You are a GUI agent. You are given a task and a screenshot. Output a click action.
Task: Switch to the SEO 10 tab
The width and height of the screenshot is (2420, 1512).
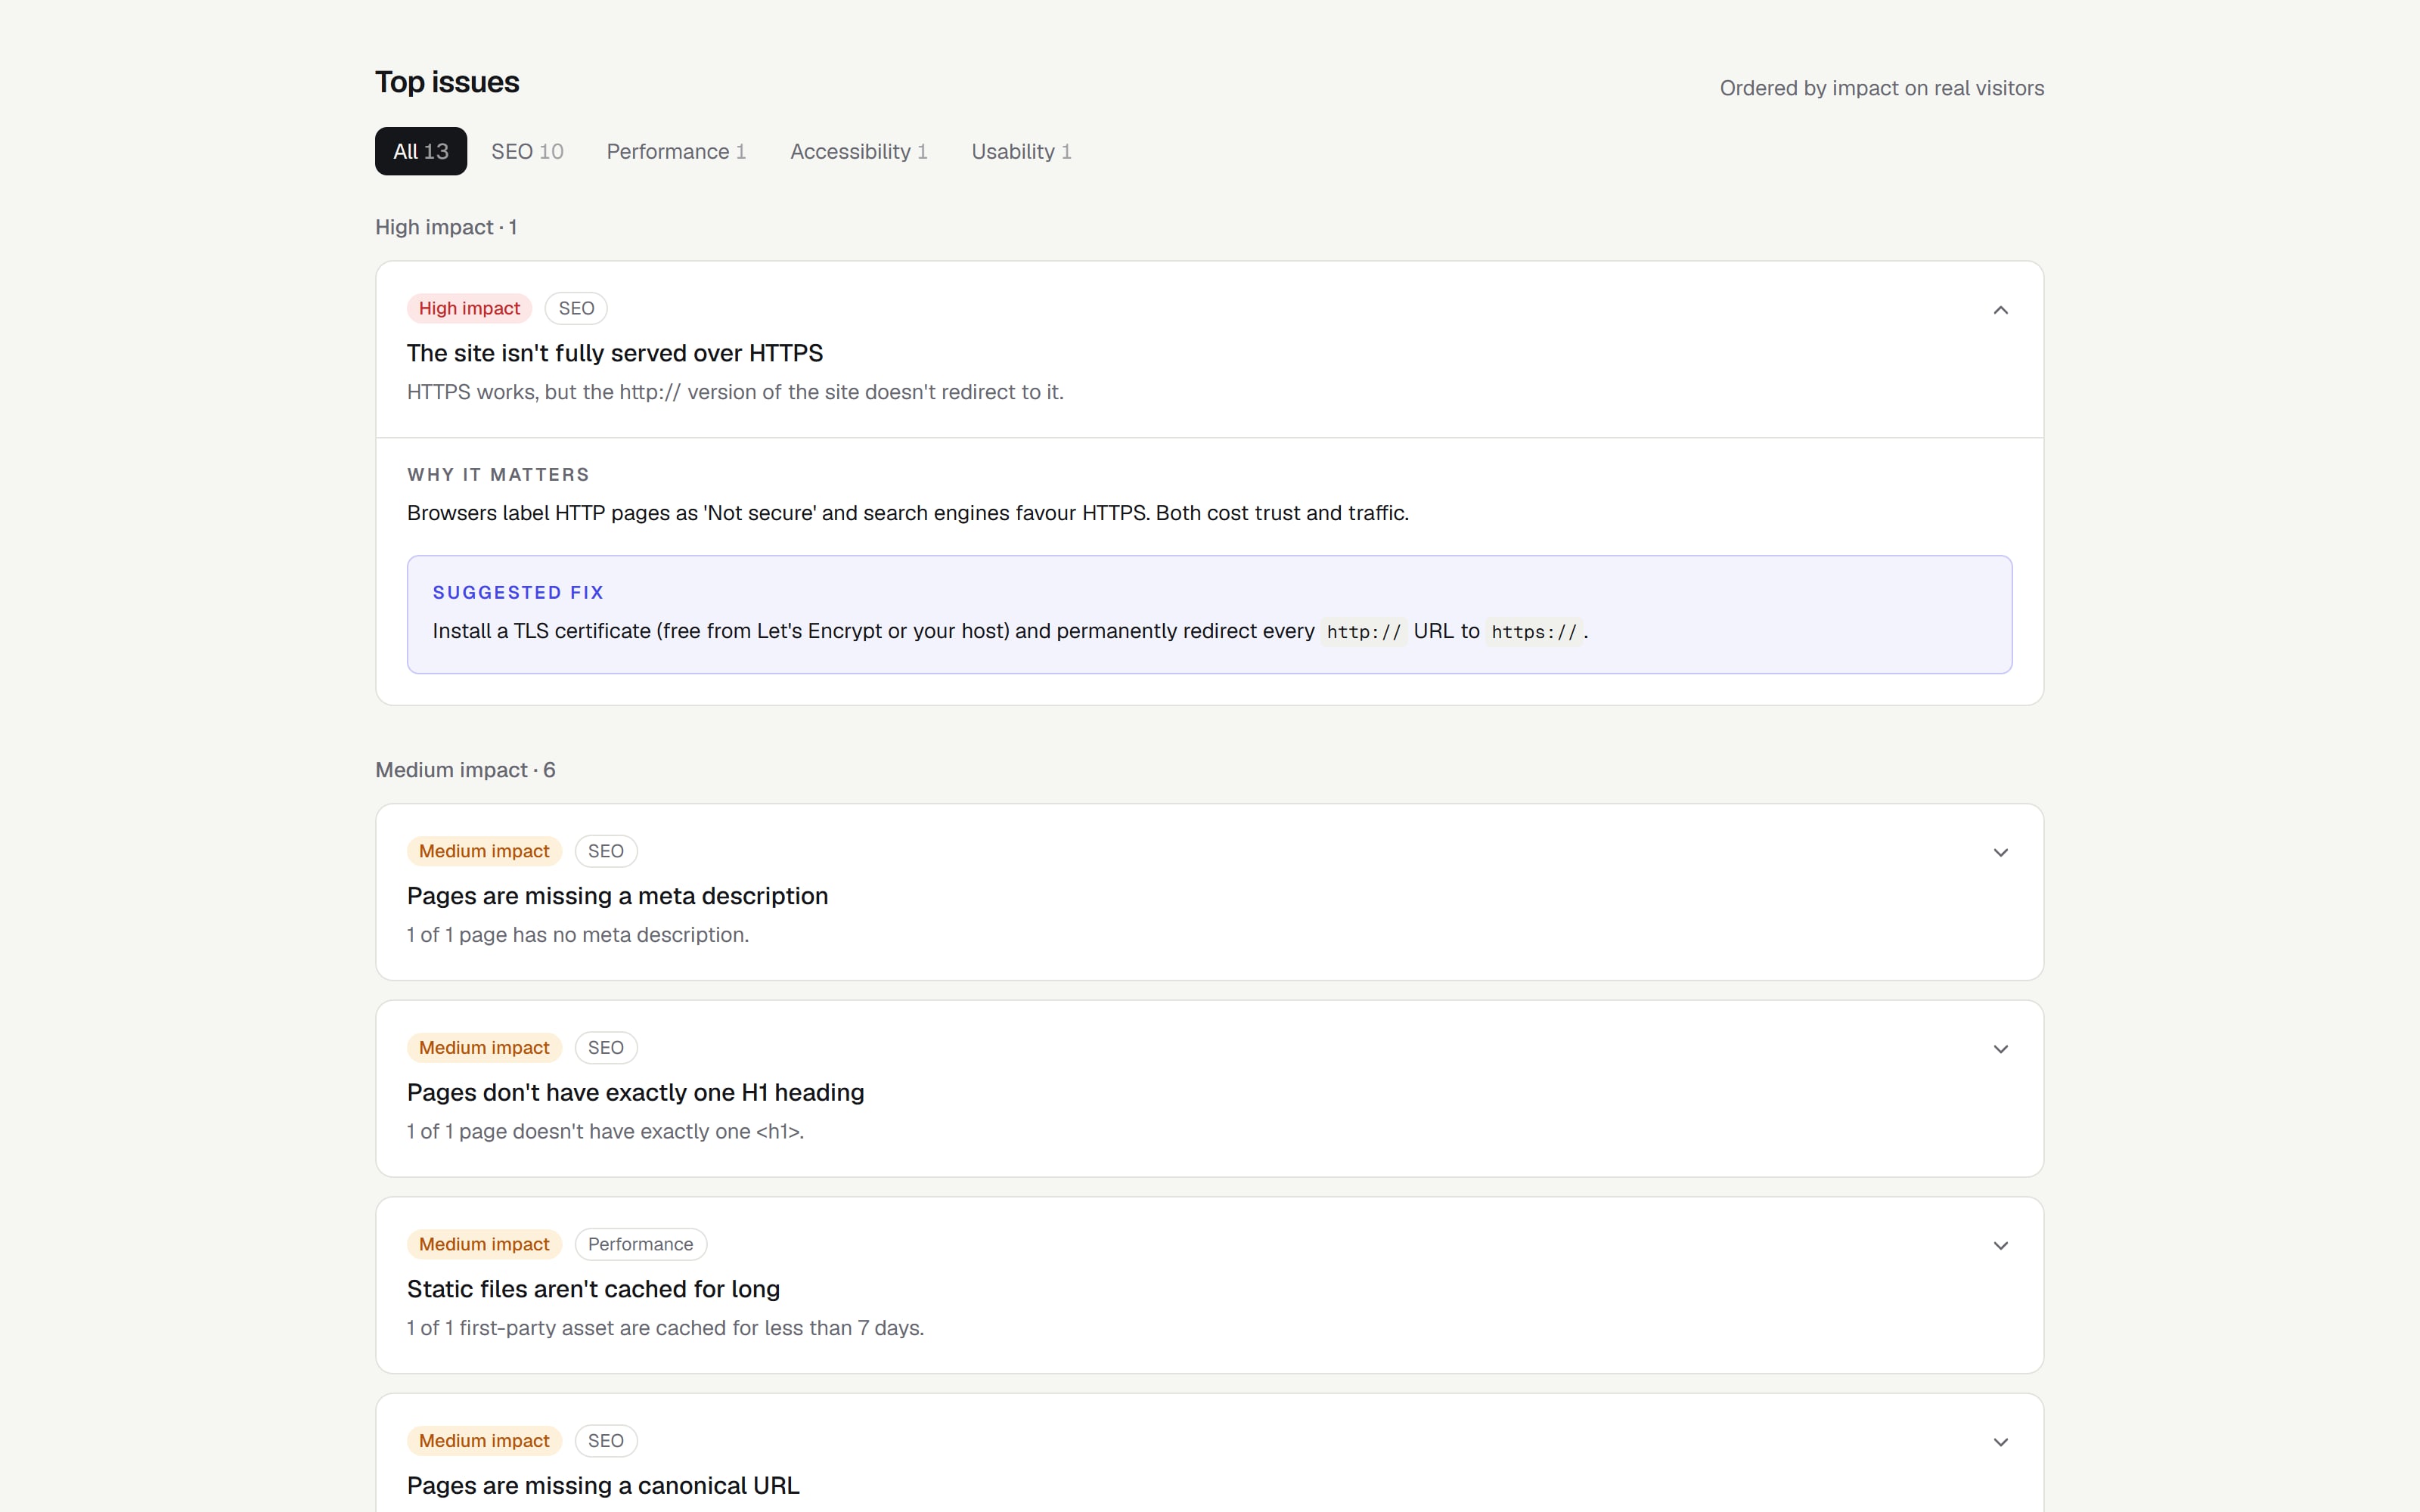click(x=527, y=151)
